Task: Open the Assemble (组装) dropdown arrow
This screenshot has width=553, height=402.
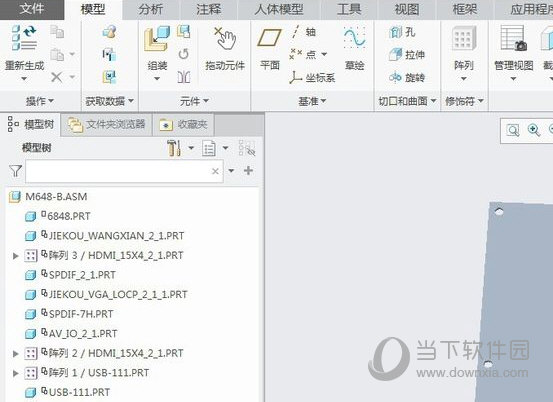Action: coord(157,79)
